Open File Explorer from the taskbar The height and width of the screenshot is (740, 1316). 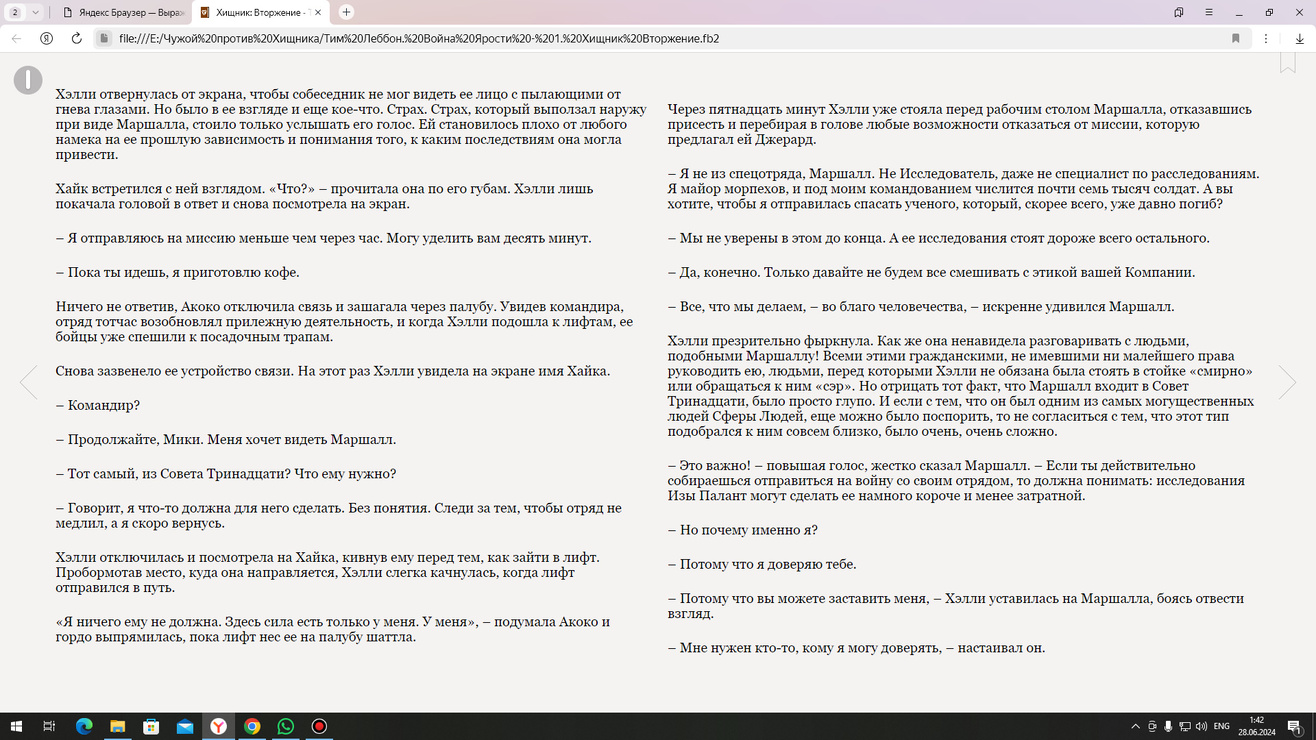[117, 726]
